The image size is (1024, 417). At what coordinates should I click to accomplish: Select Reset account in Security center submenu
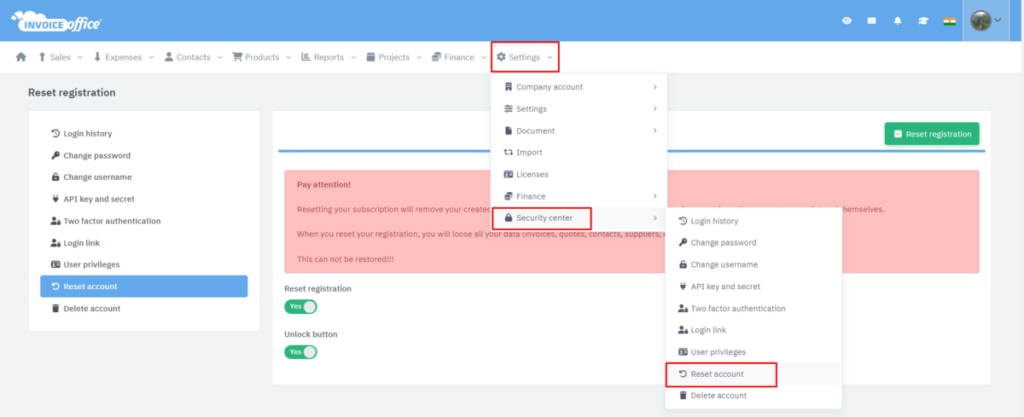click(716, 374)
